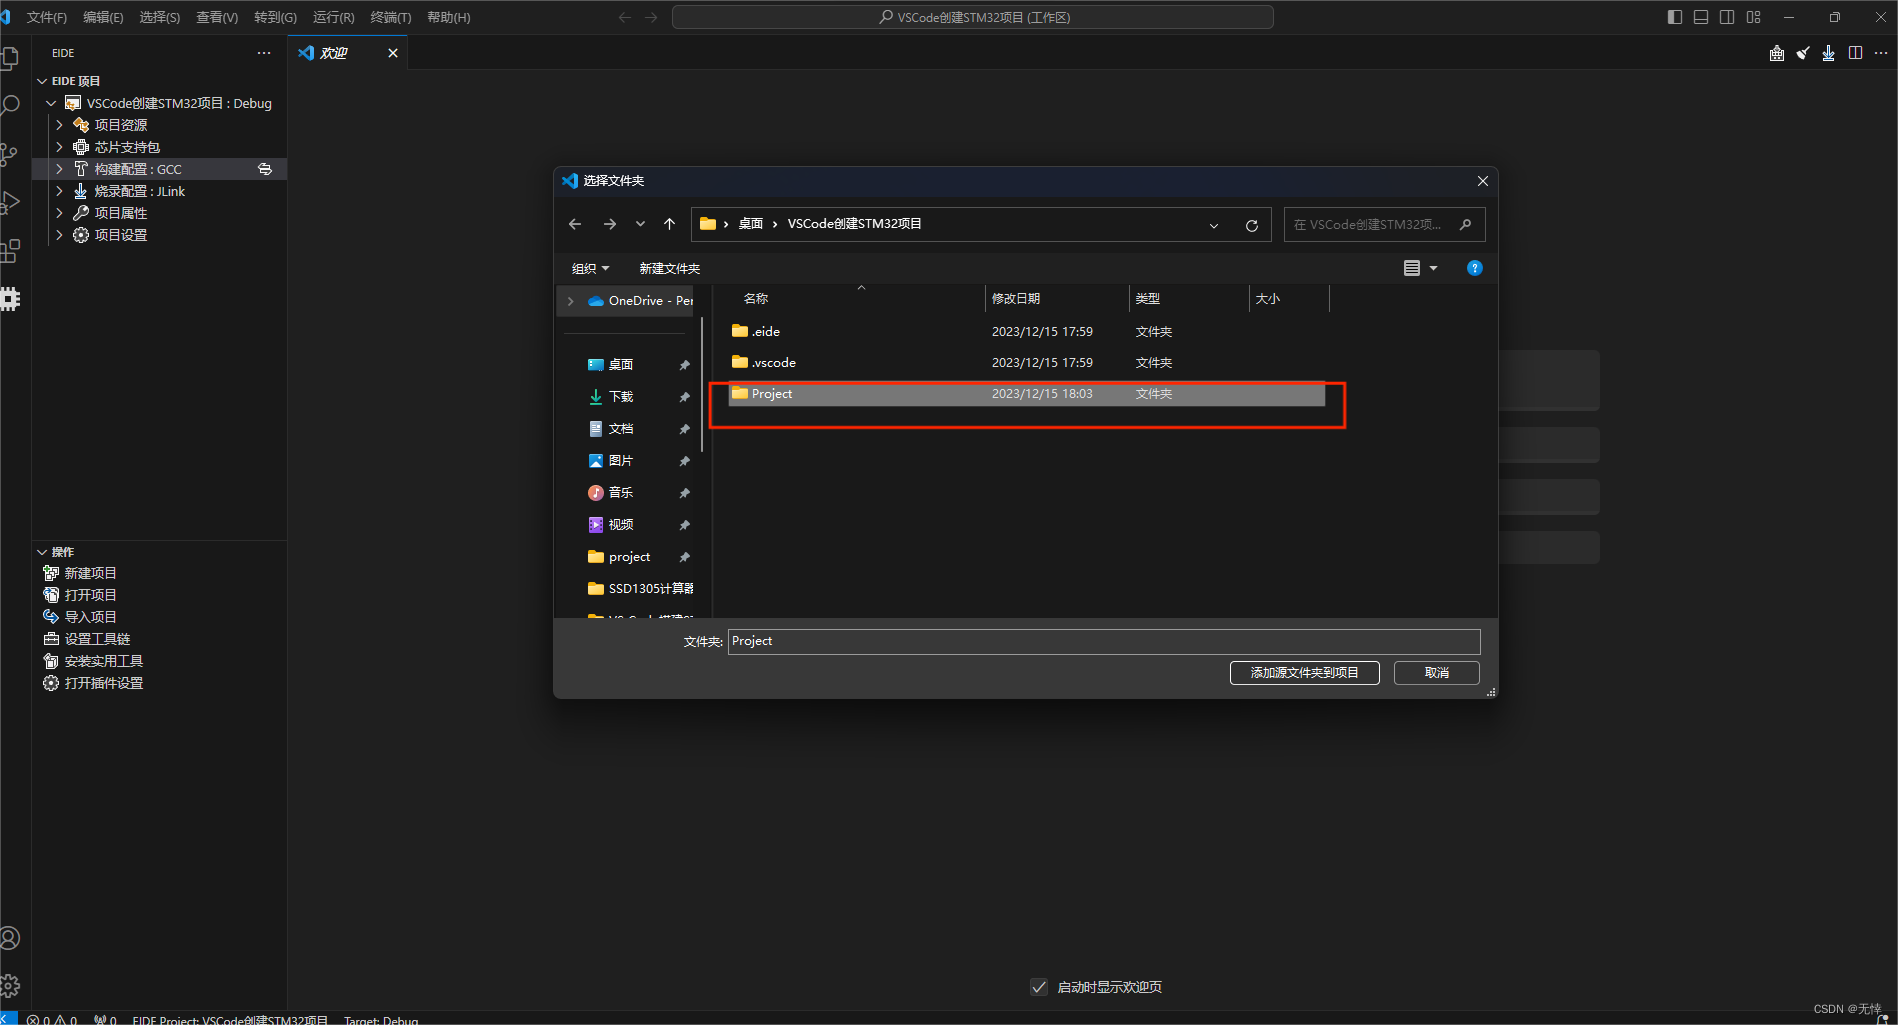Open 组织 dropdown menu
The width and height of the screenshot is (1898, 1025).
590,268
